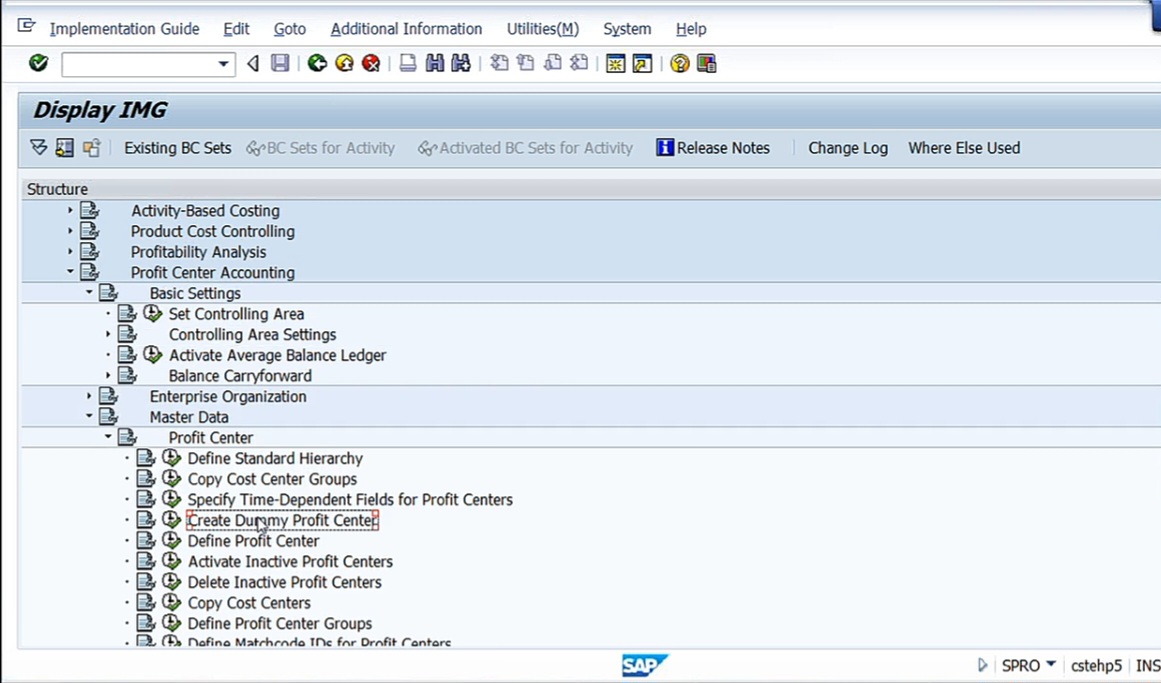Image resolution: width=1161 pixels, height=683 pixels.
Task: Click the Save diskette icon
Action: (x=280, y=64)
